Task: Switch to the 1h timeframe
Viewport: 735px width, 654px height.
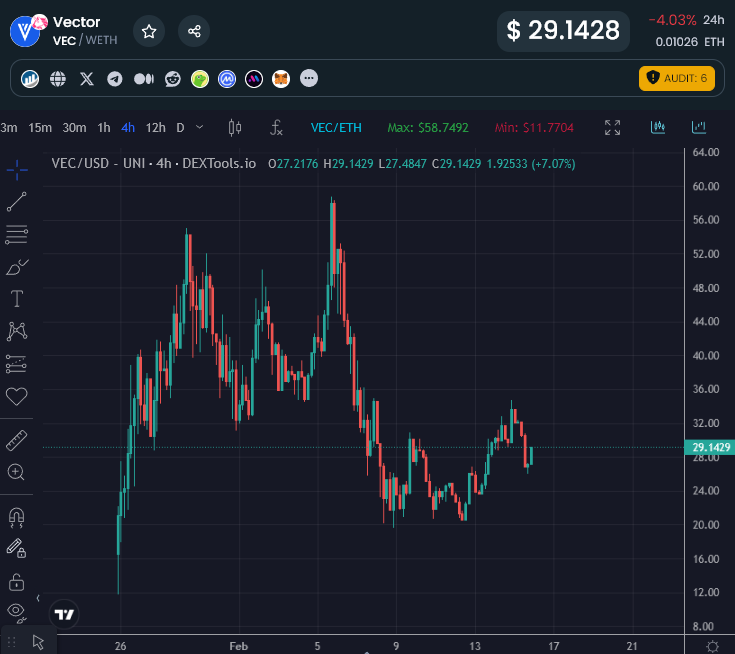Action: pyautogui.click(x=104, y=128)
